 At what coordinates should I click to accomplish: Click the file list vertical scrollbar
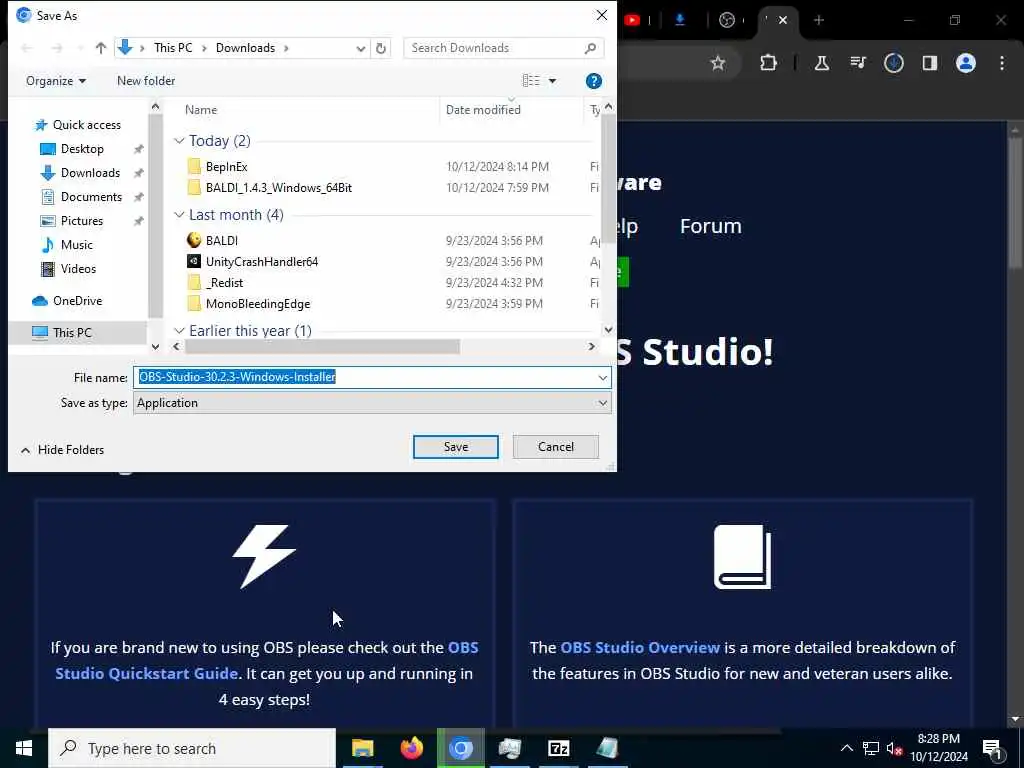[x=608, y=180]
